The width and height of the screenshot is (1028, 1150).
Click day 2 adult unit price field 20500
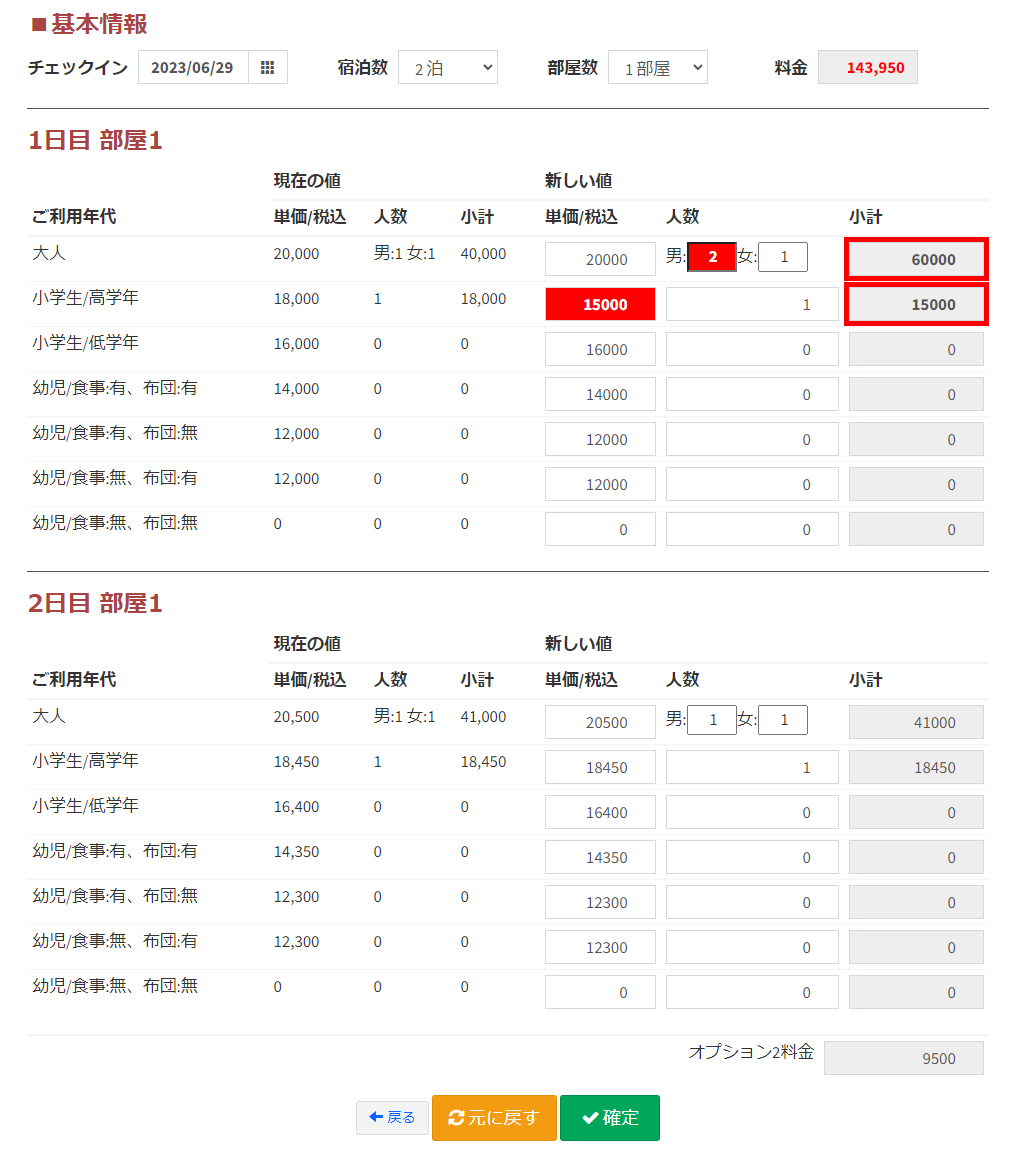600,722
